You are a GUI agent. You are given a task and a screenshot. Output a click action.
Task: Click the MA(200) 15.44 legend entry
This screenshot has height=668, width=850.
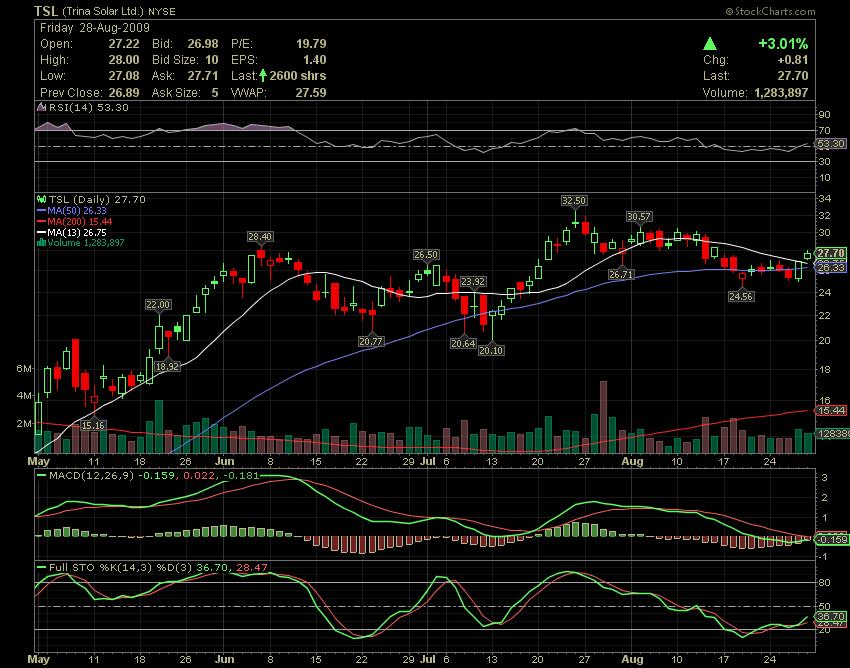[x=80, y=222]
